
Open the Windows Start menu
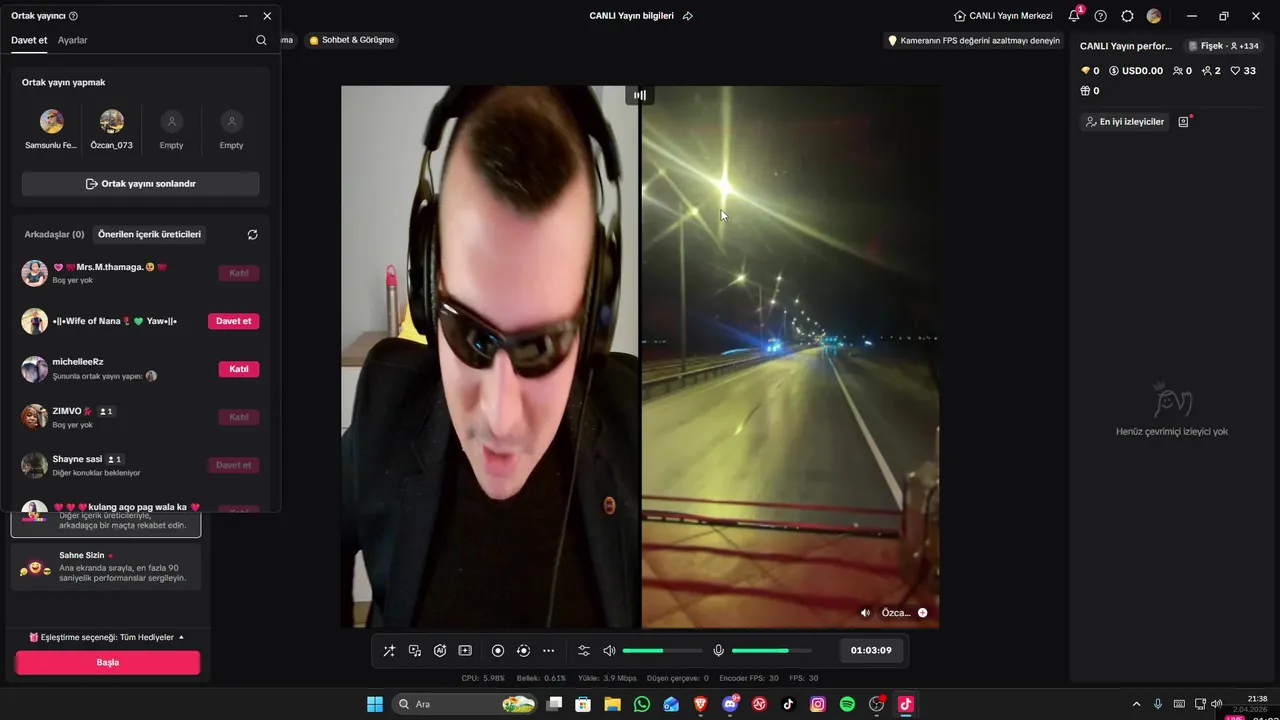pos(375,704)
